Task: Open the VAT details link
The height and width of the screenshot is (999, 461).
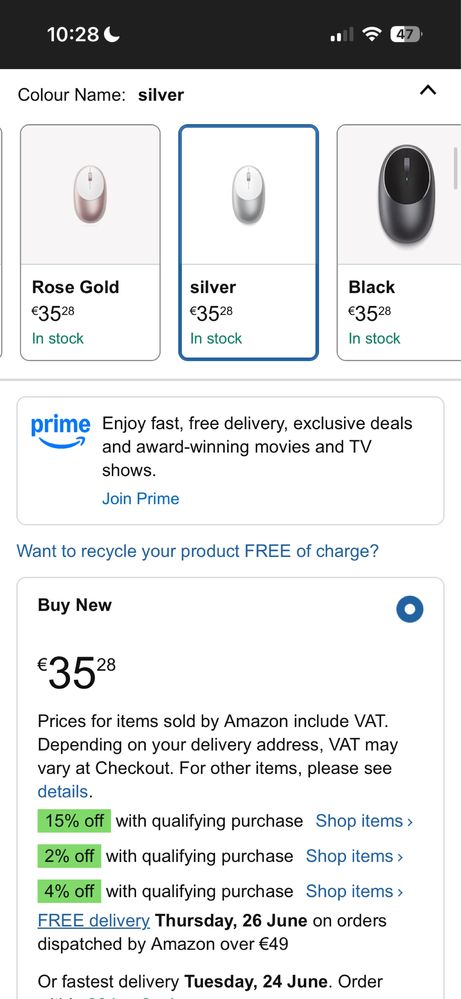Action: pos(62,791)
